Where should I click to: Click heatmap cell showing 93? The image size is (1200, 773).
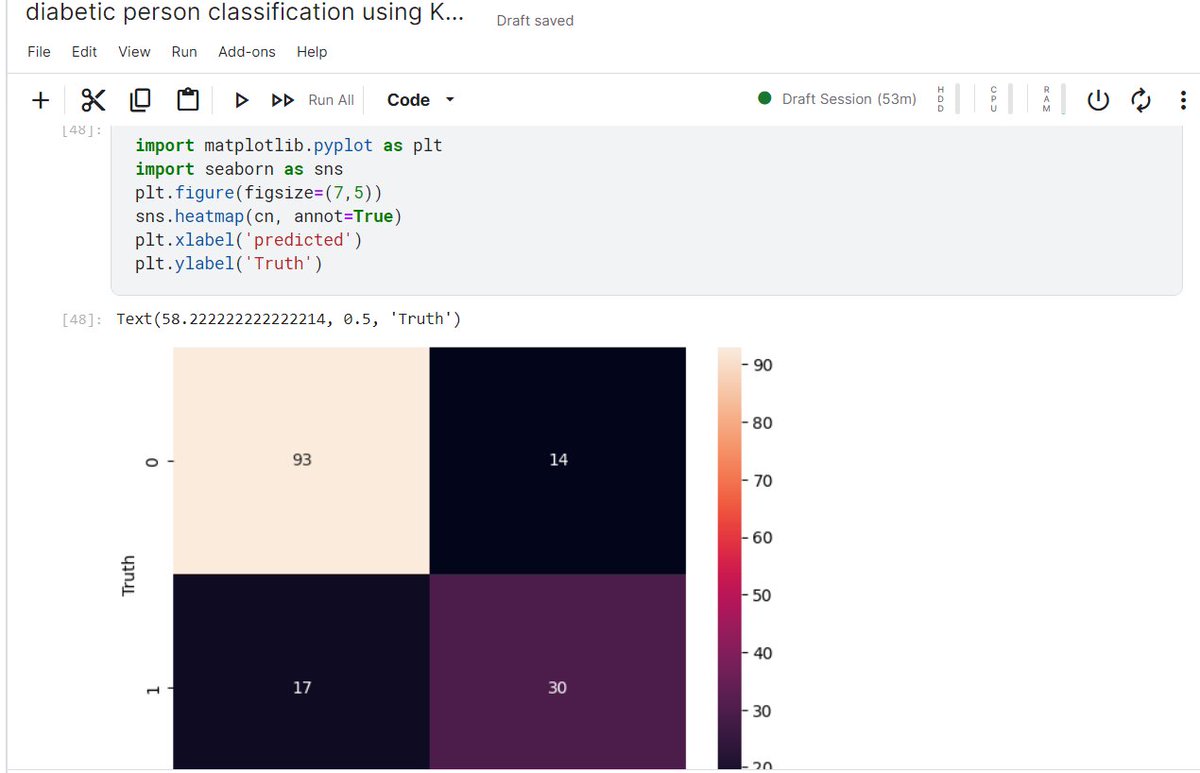[302, 460]
